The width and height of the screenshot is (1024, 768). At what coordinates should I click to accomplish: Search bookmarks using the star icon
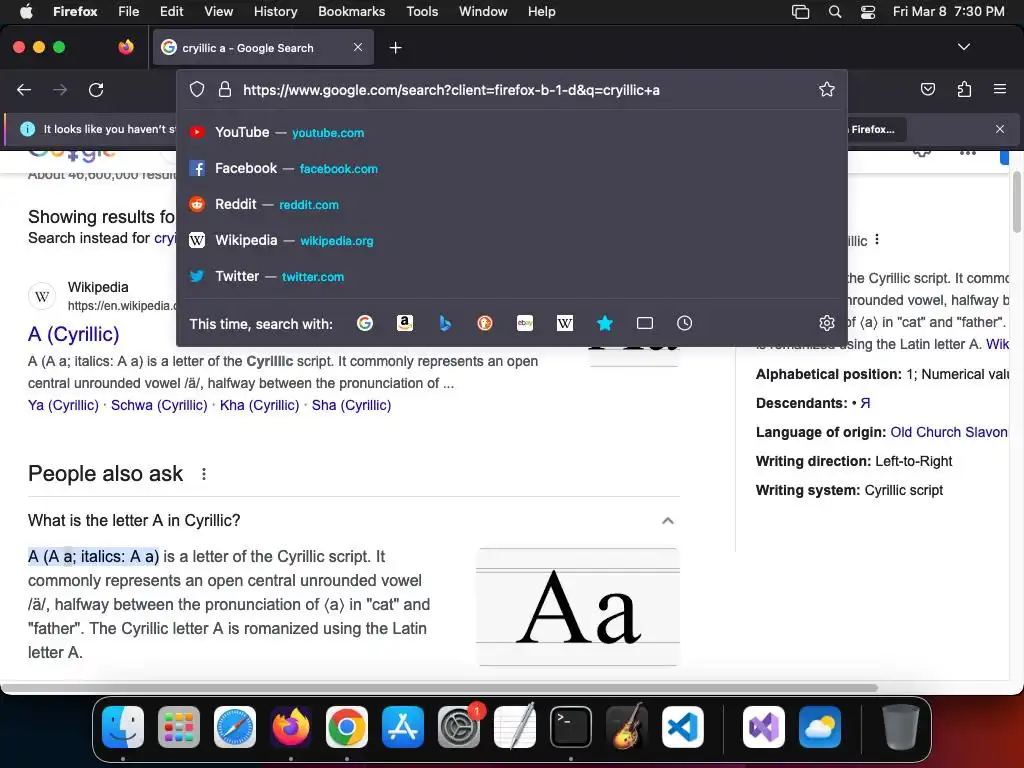[x=605, y=323]
